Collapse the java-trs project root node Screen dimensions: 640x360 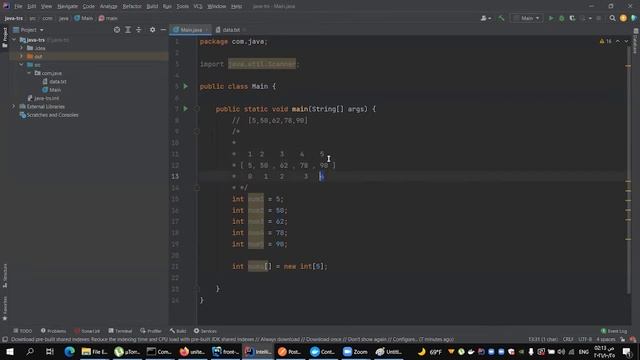tap(14, 40)
